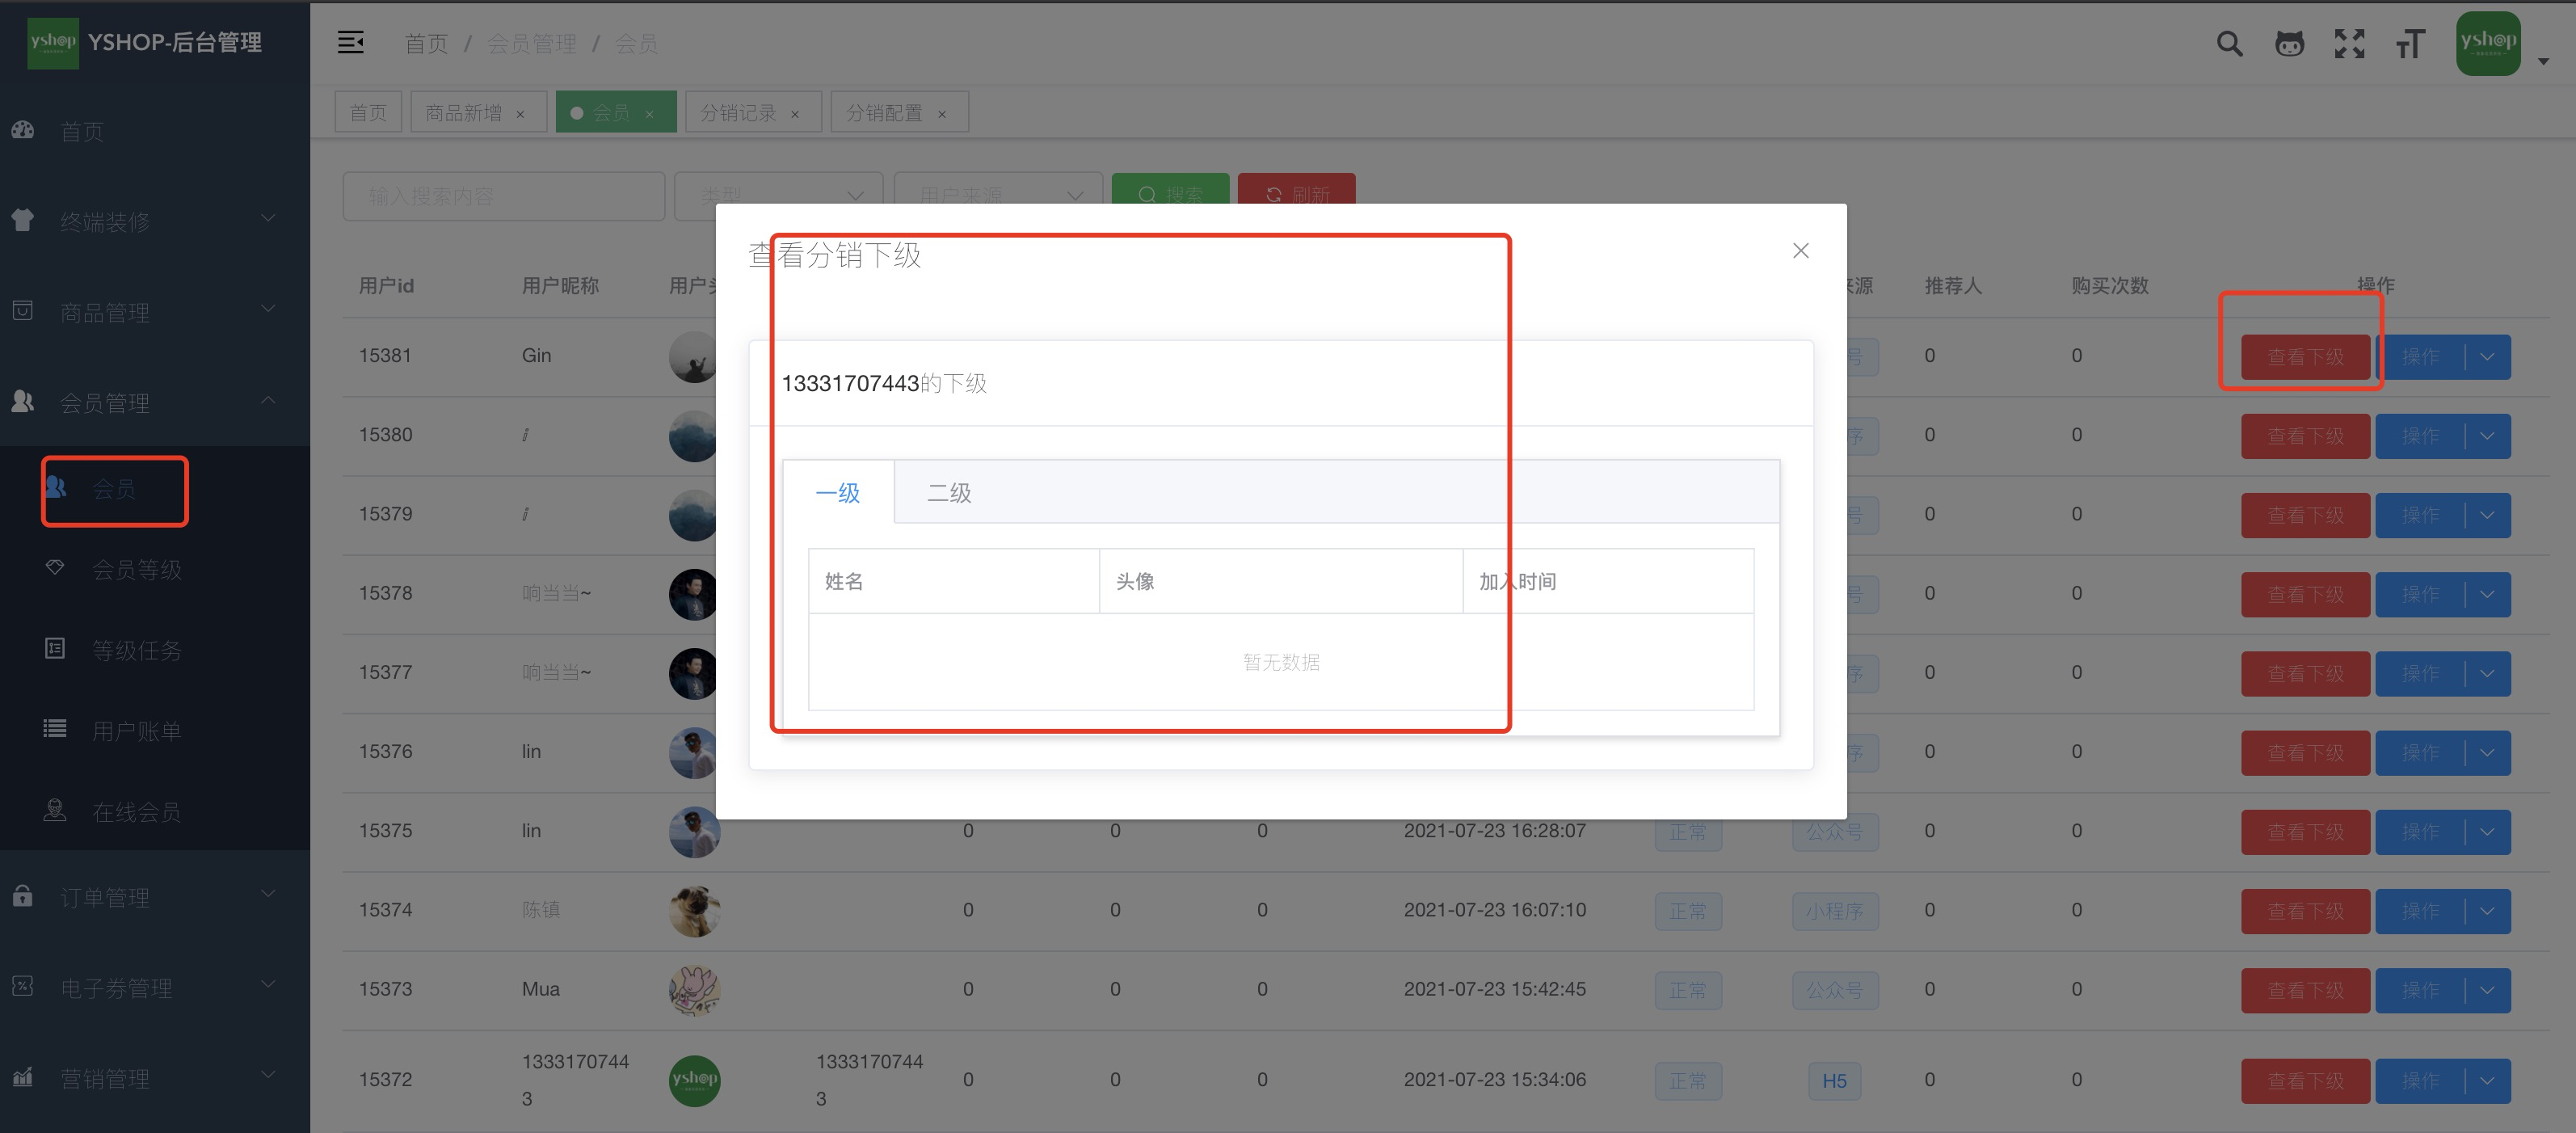Select the 二级 tab in dialog
Image resolution: width=2576 pixels, height=1133 pixels.
[x=949, y=492]
